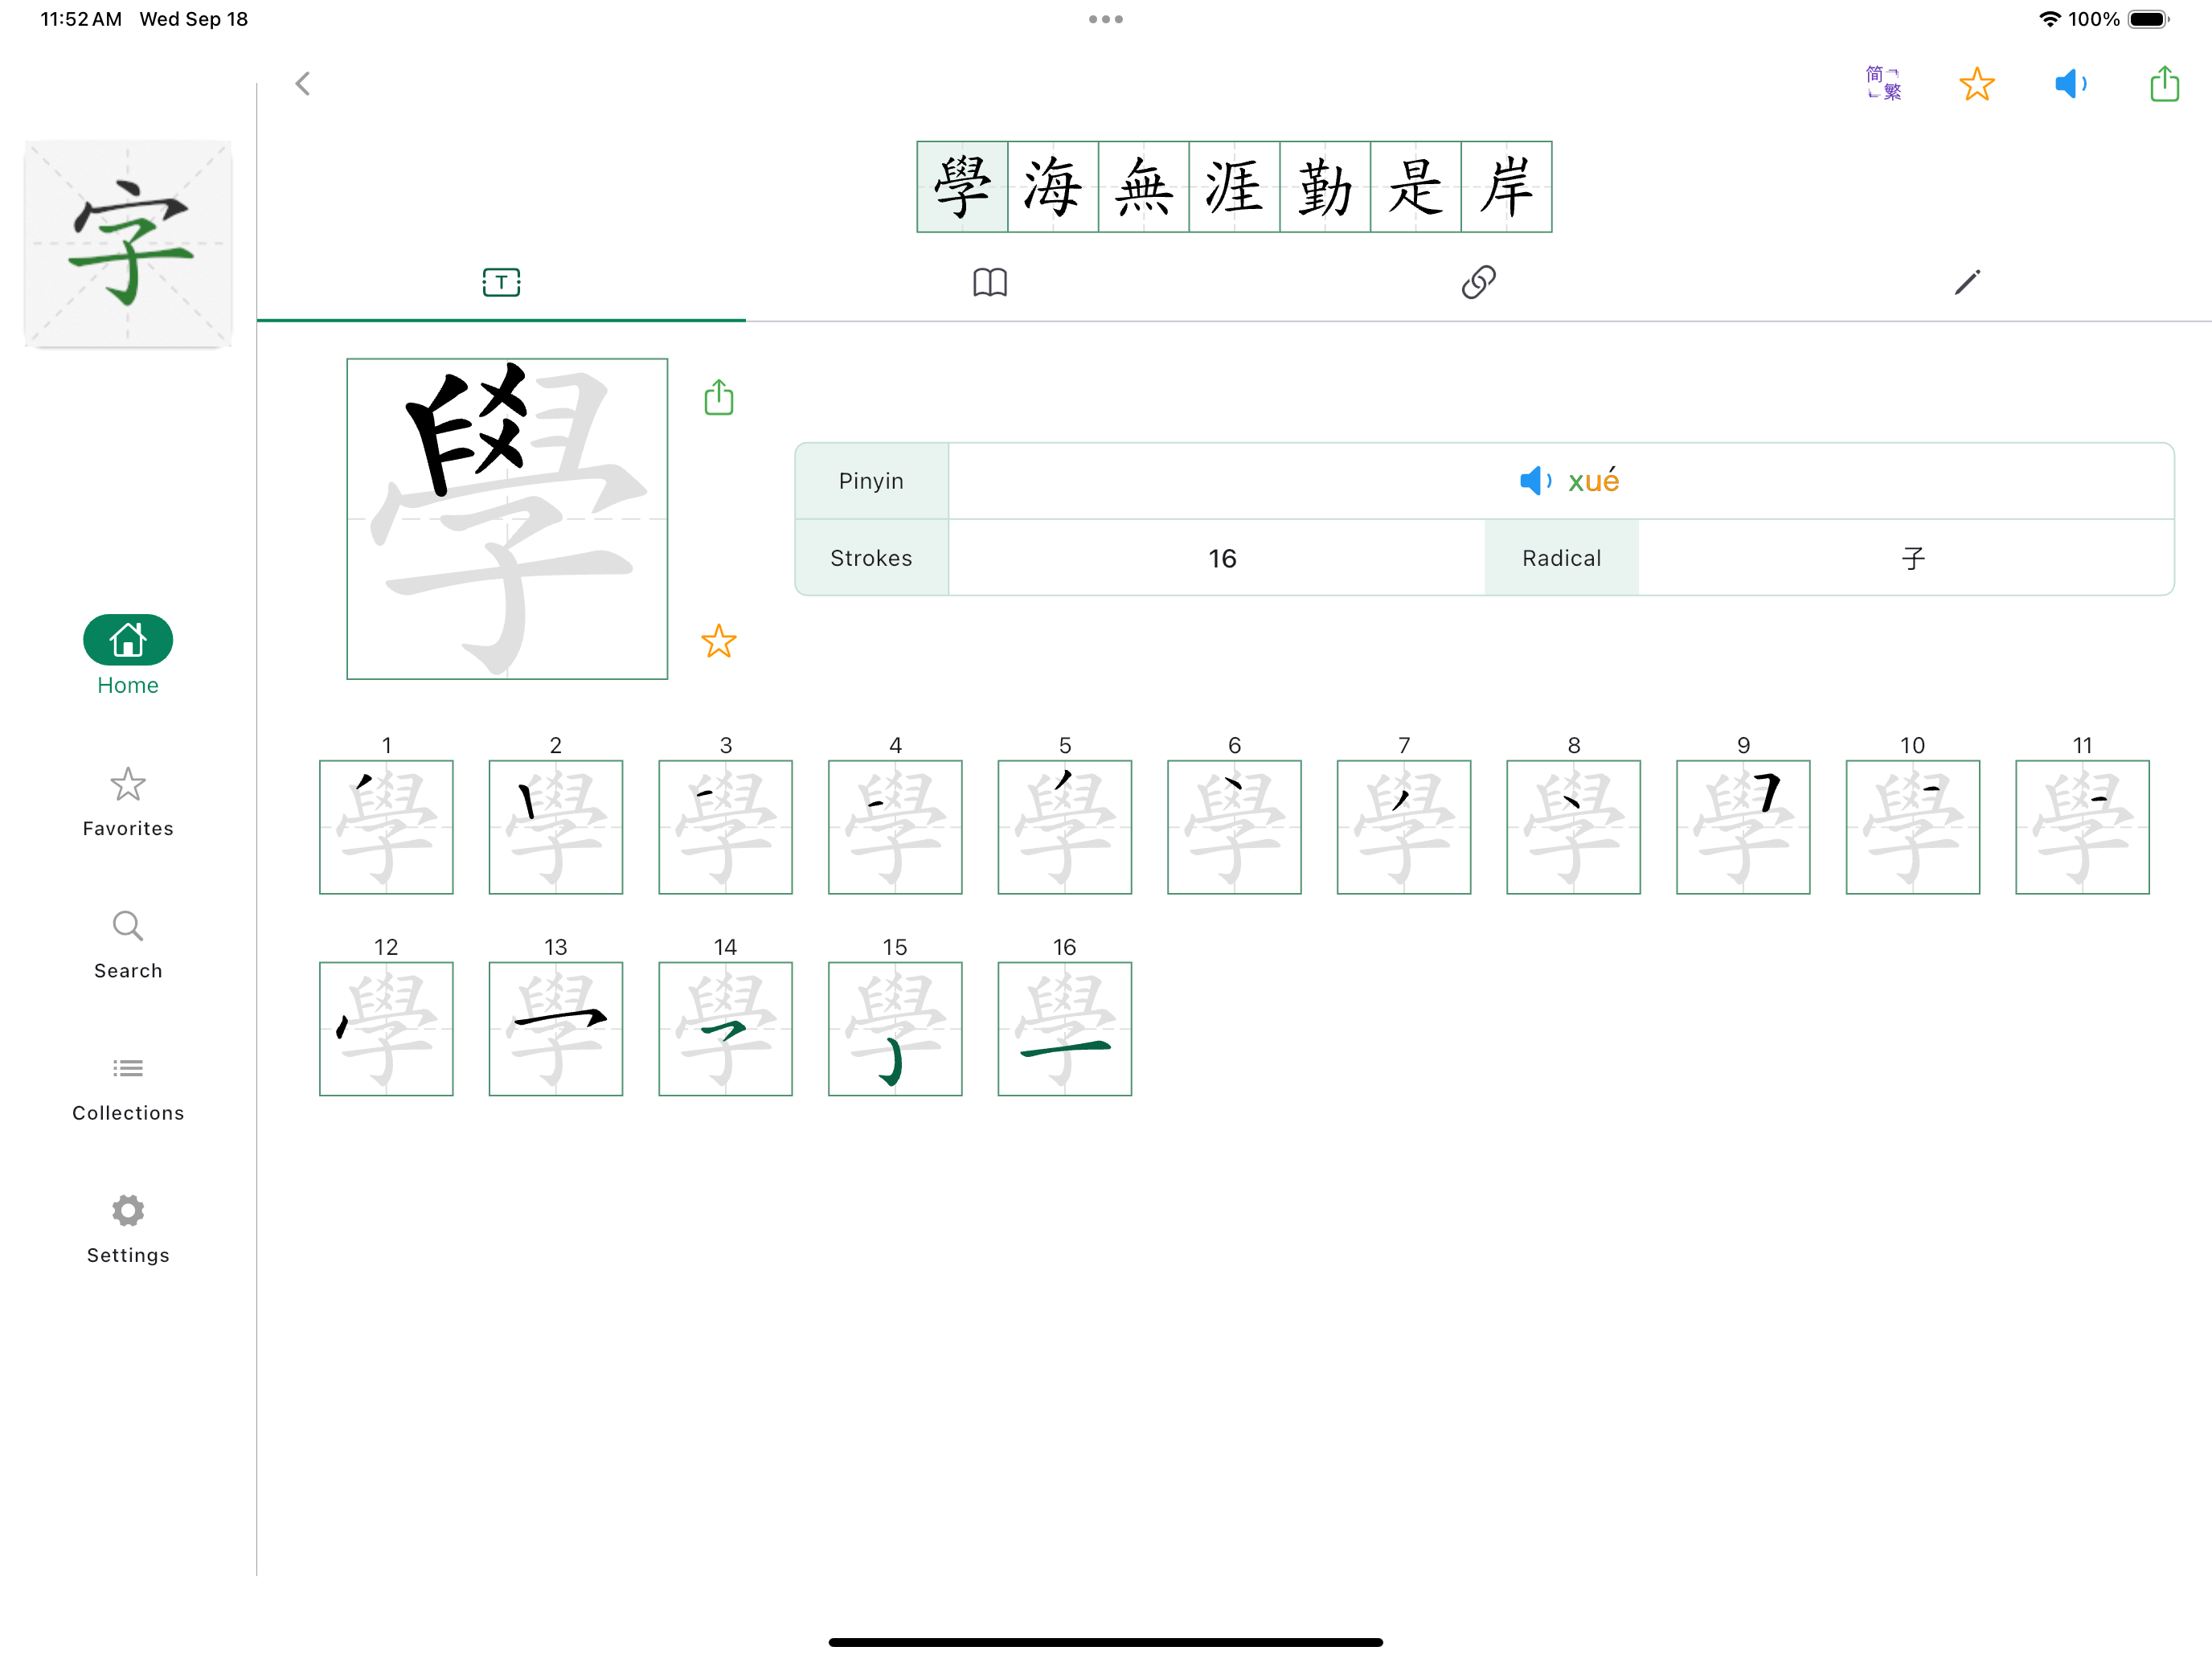Play phrase audio with top speaker icon

(x=2071, y=84)
